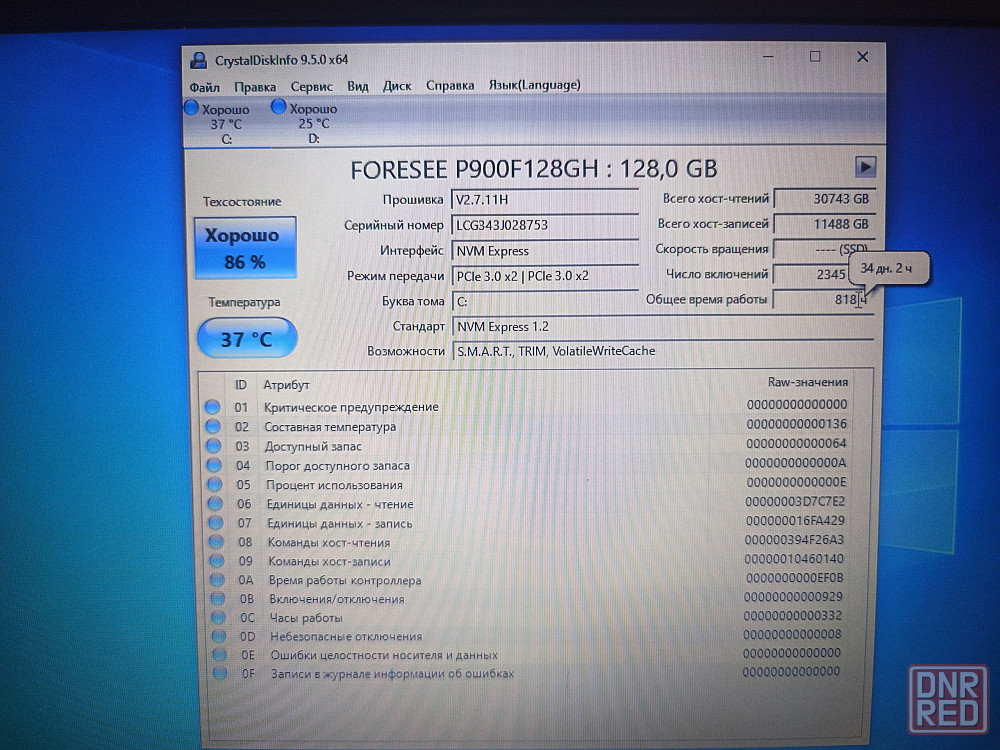Image resolution: width=1000 pixels, height=750 pixels.
Task: Select the Часы работы attribute row
Action: (x=527, y=617)
